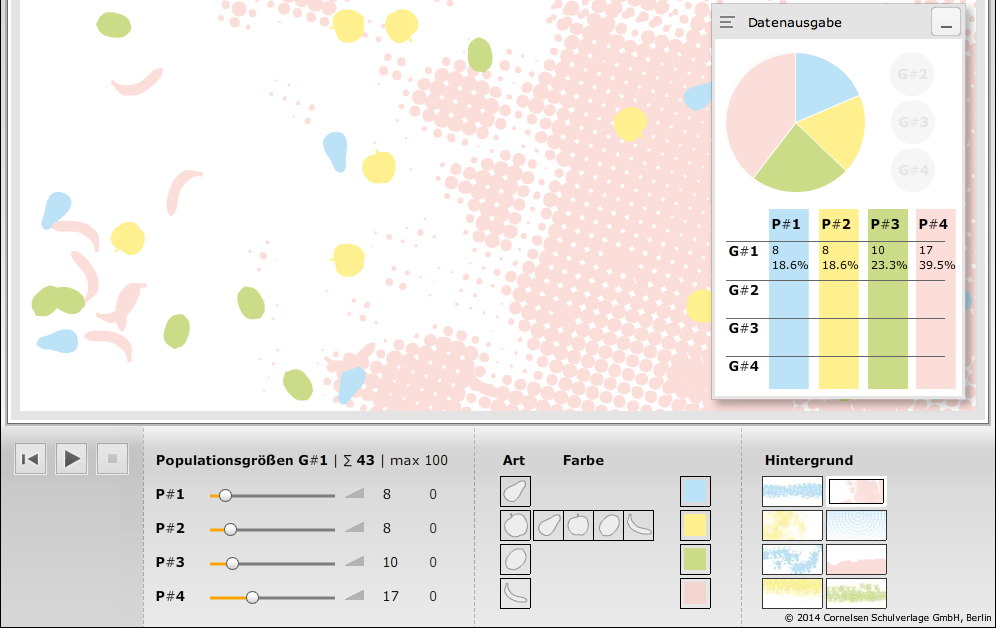This screenshot has height=628, width=996.
Task: Choose pear in the expanded P#2 shape options
Action: click(548, 526)
